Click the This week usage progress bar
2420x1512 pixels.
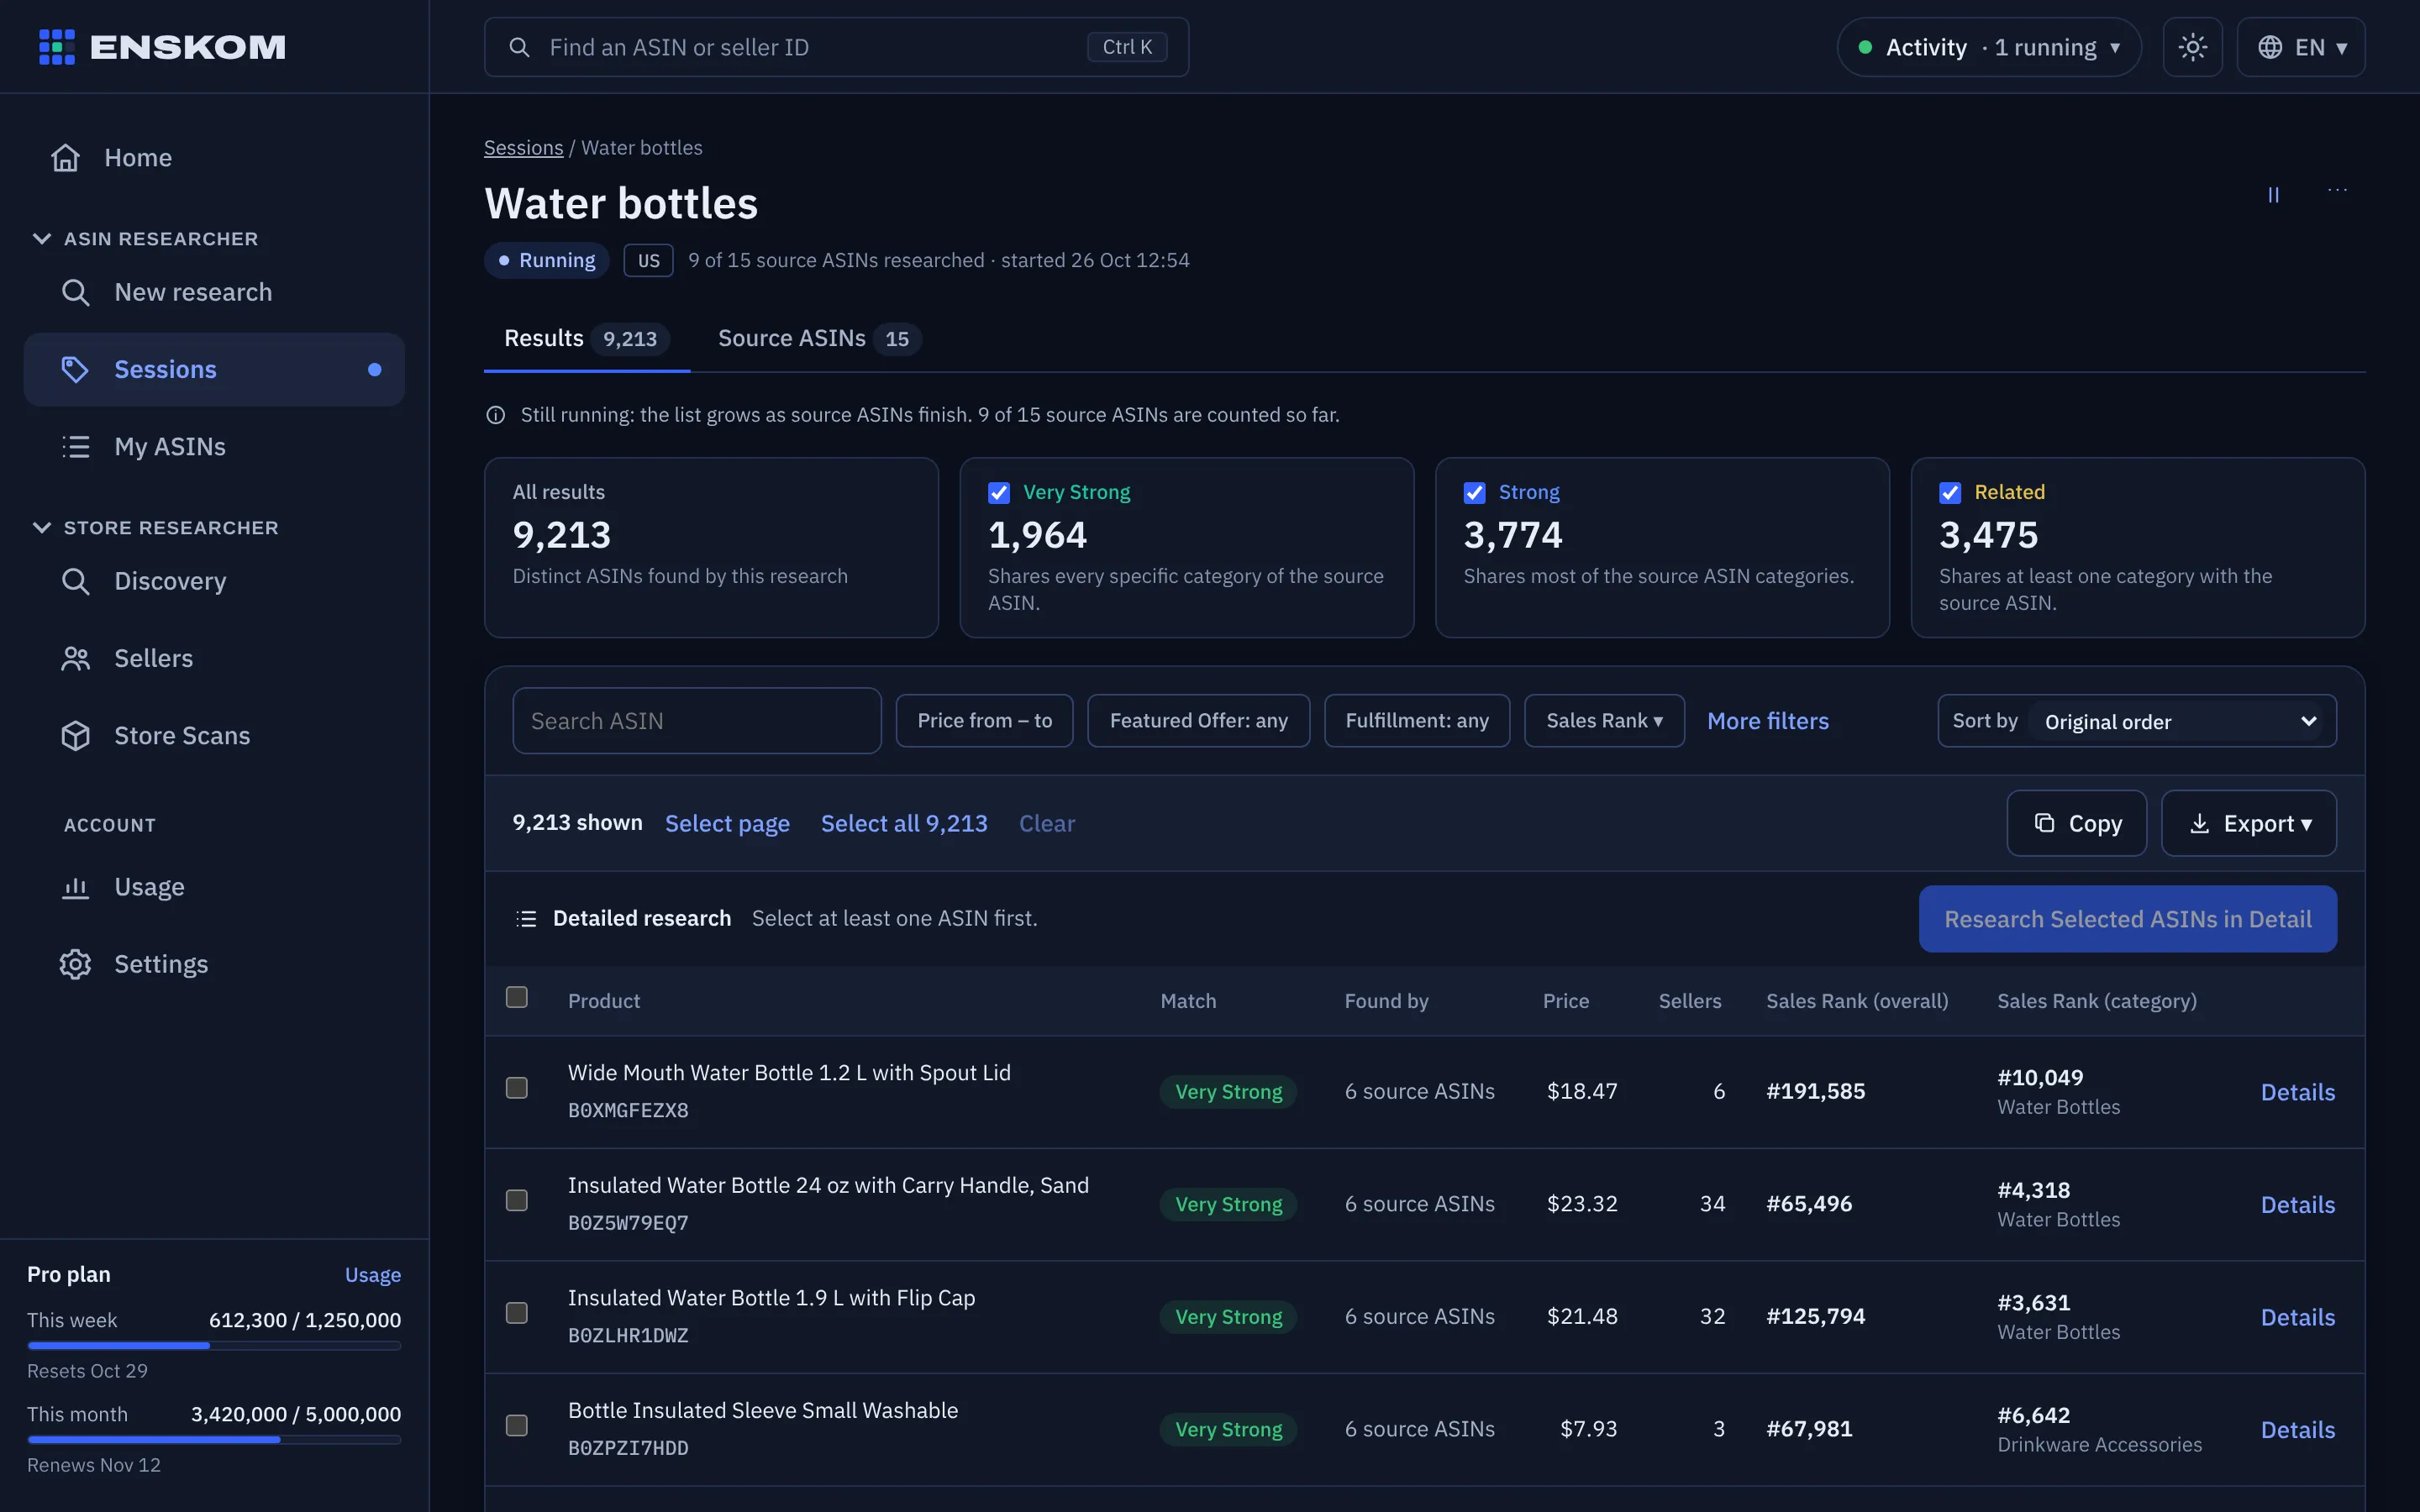coord(214,1346)
